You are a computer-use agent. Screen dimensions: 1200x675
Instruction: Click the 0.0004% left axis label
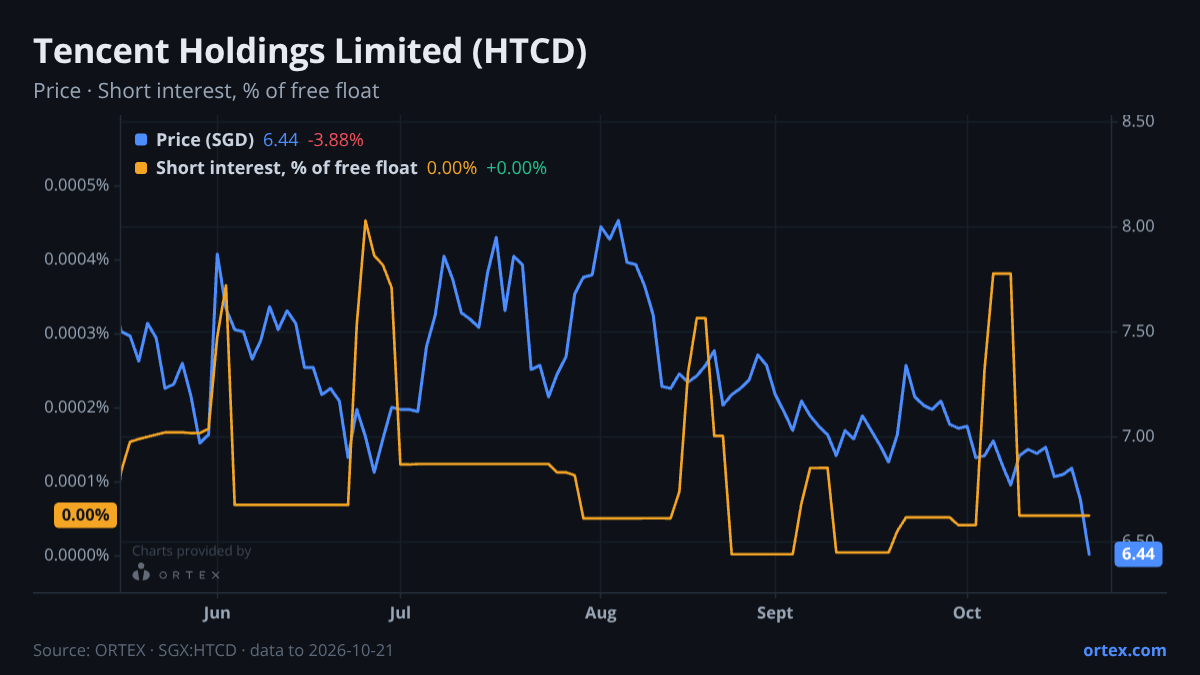click(x=76, y=260)
